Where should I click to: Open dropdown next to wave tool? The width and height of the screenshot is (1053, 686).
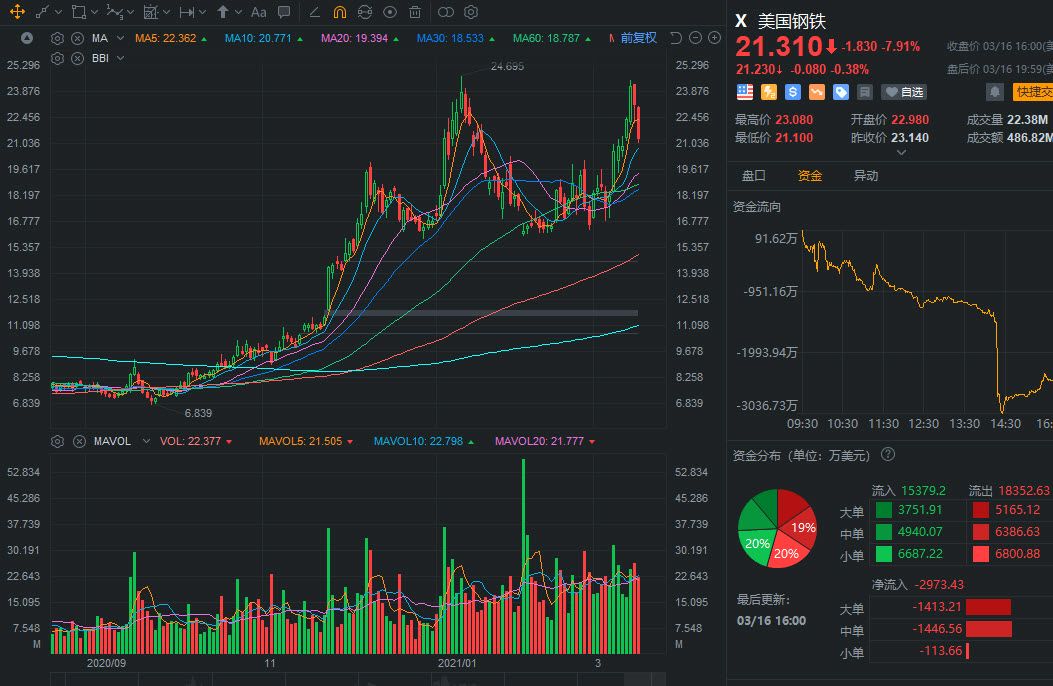point(130,12)
